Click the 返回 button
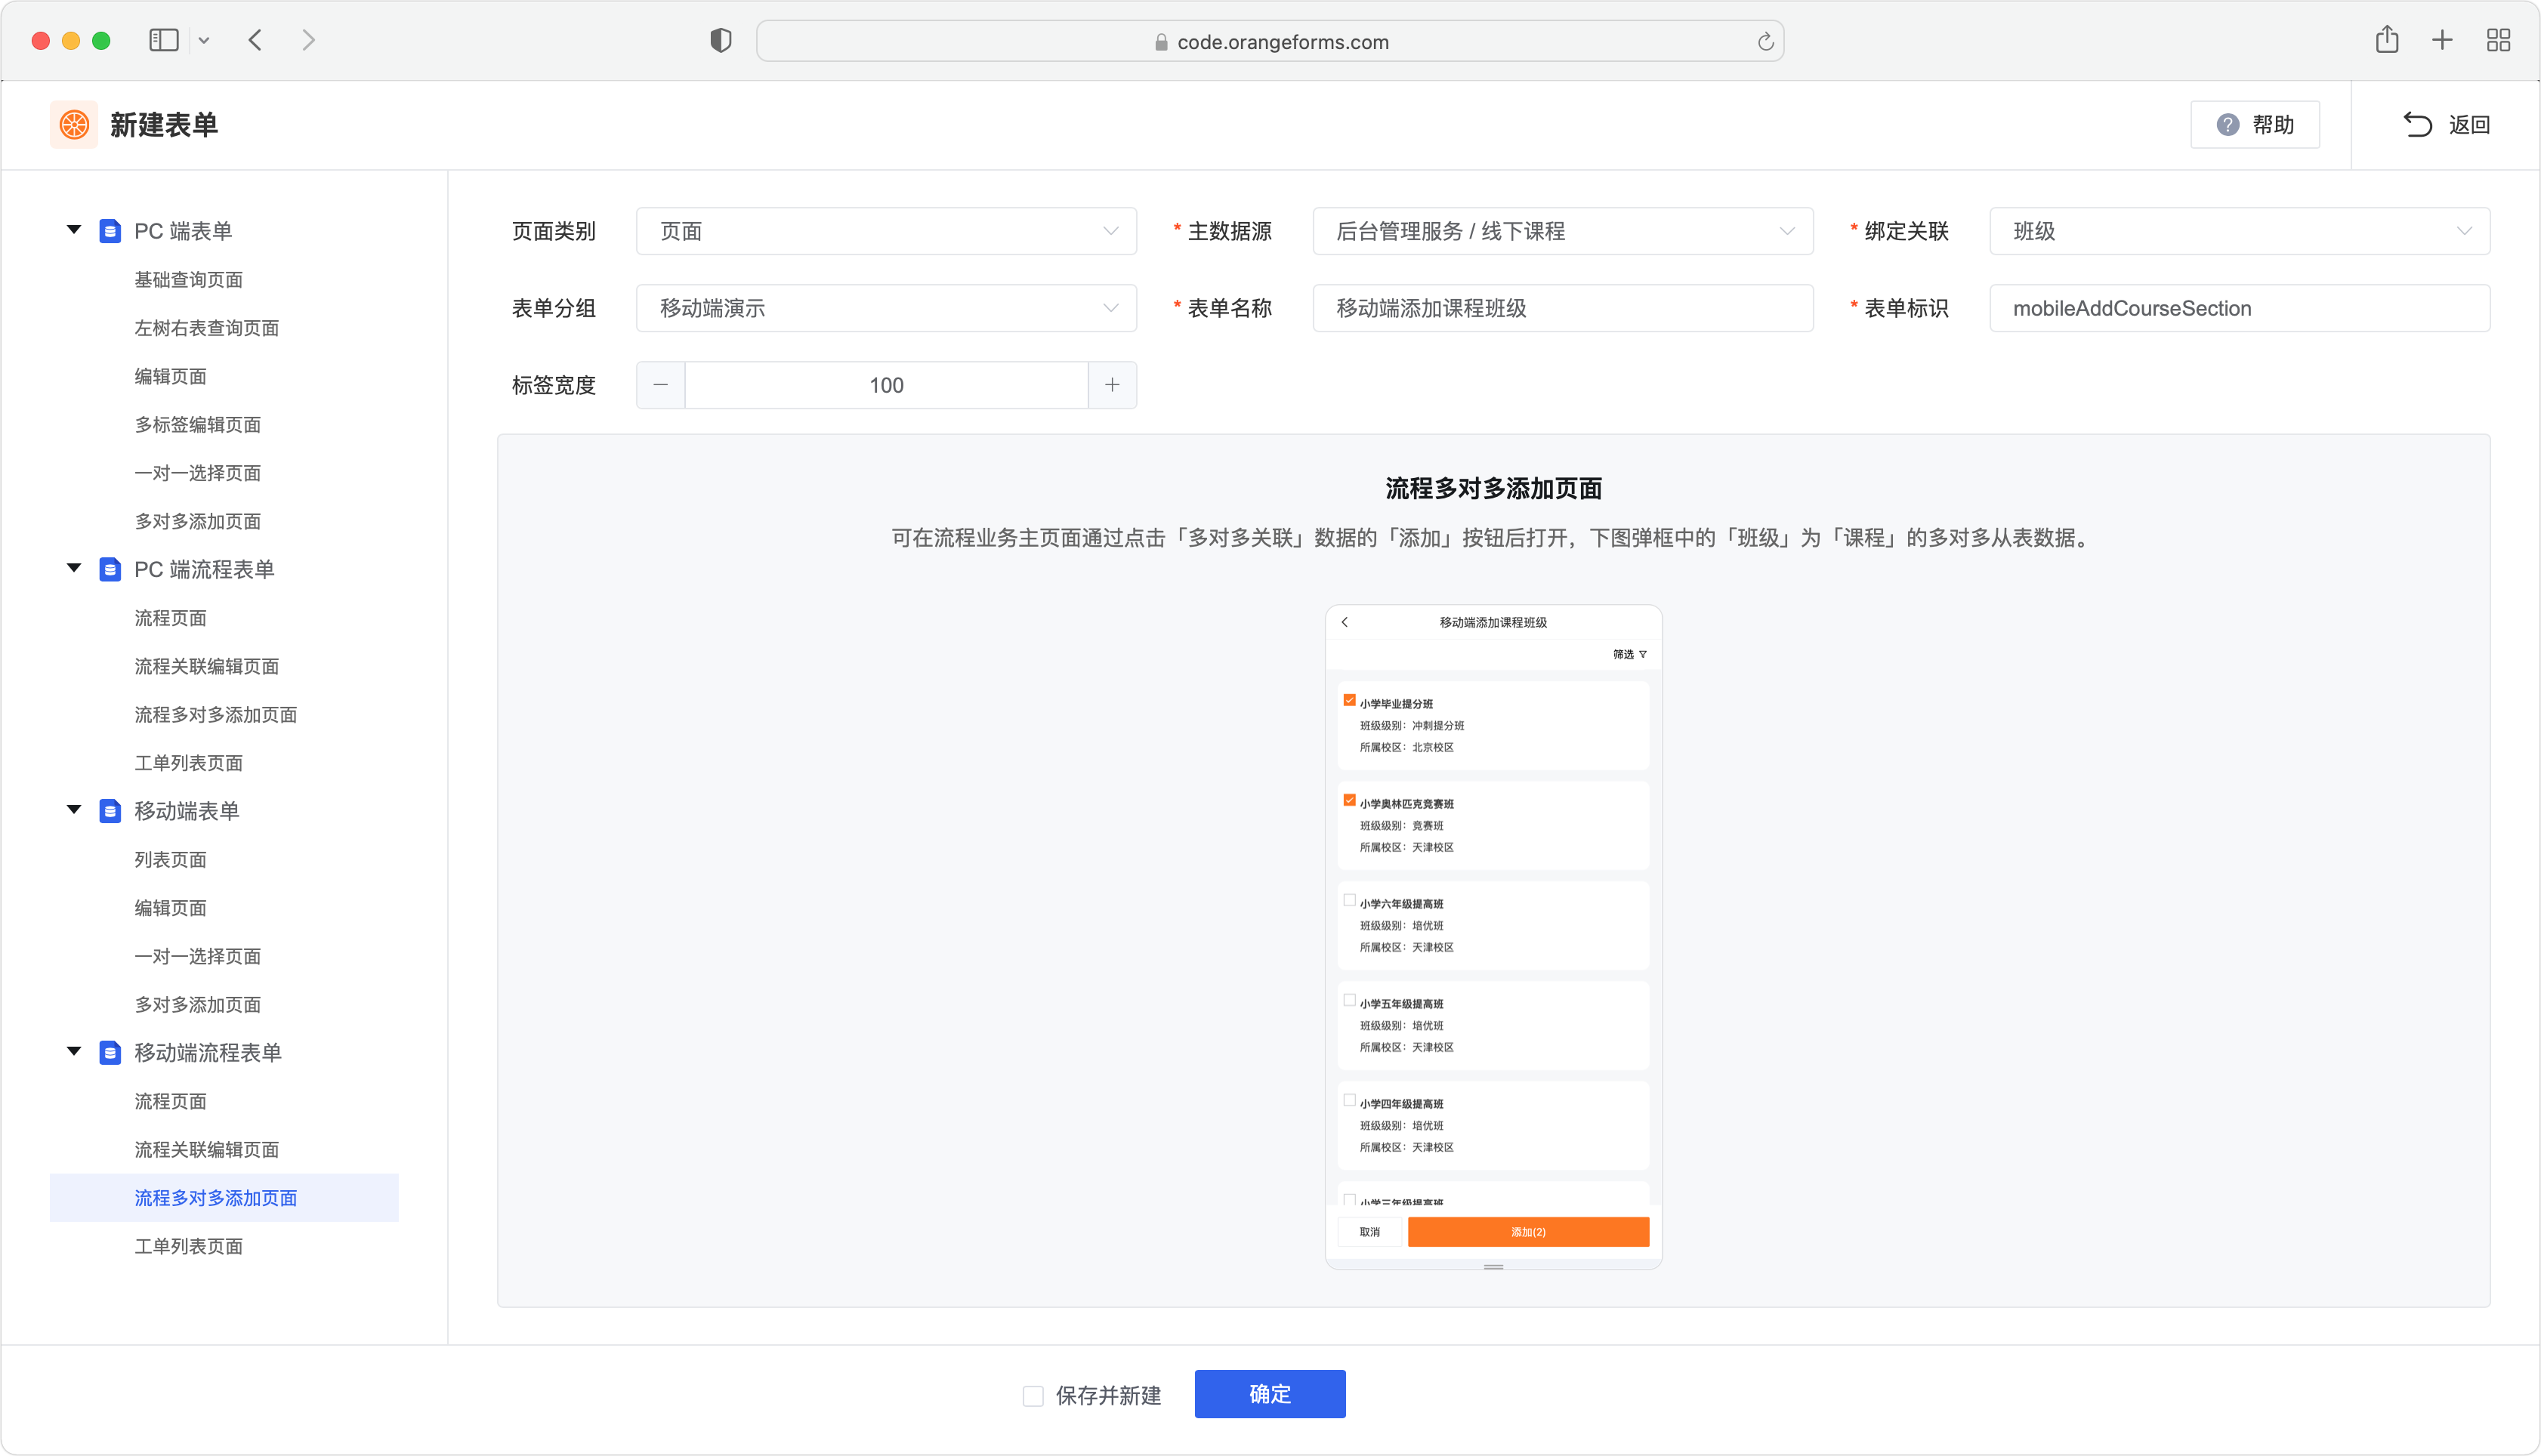 click(x=2447, y=124)
